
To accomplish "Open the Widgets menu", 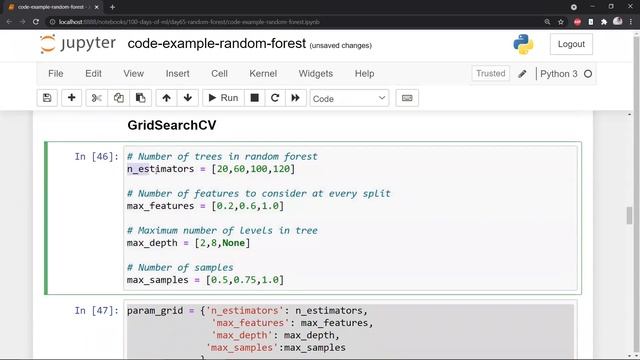I will (316, 73).
